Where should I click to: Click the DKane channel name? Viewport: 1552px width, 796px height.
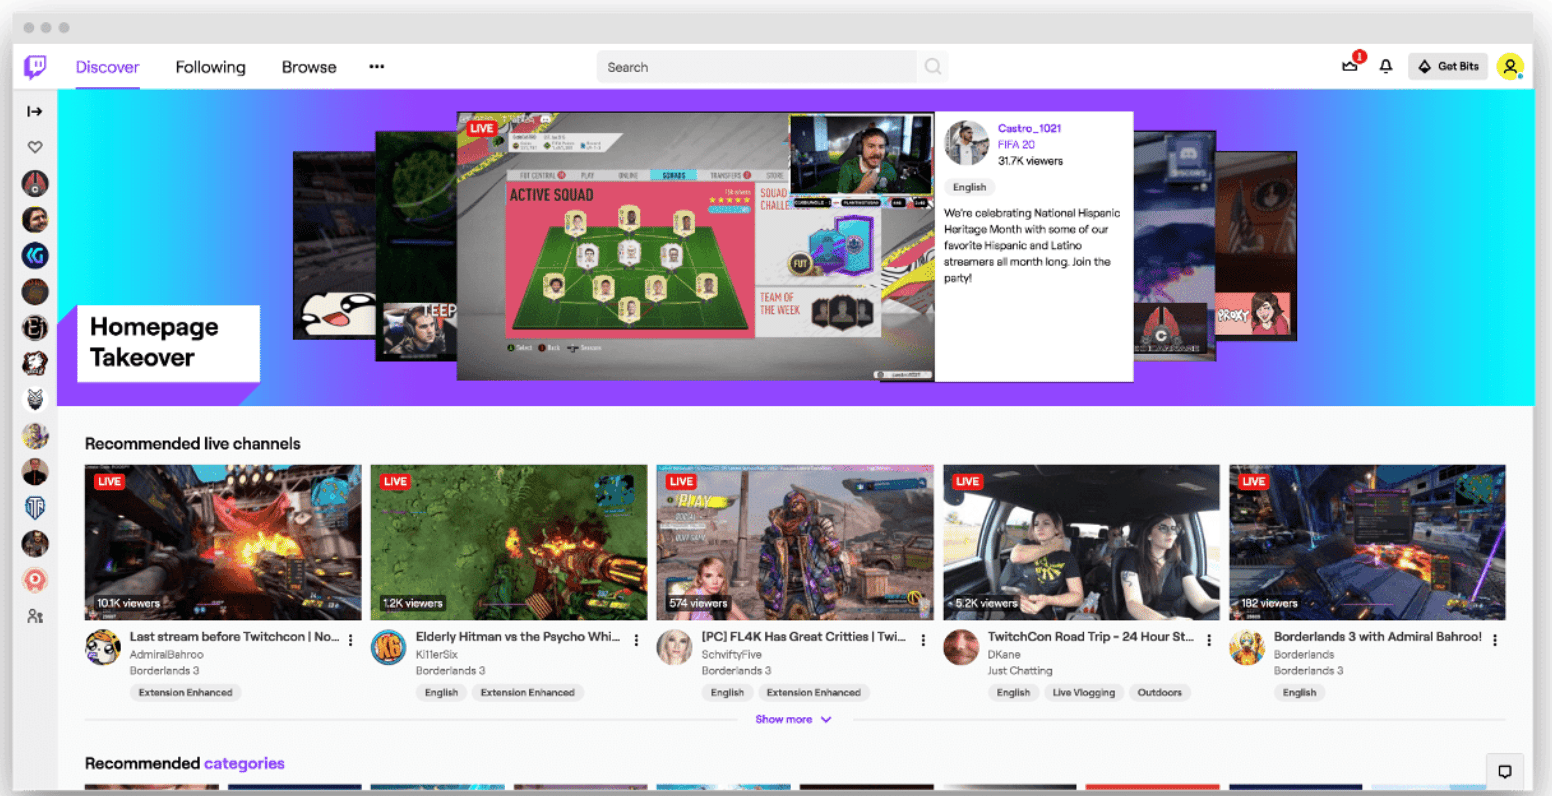click(x=1004, y=654)
